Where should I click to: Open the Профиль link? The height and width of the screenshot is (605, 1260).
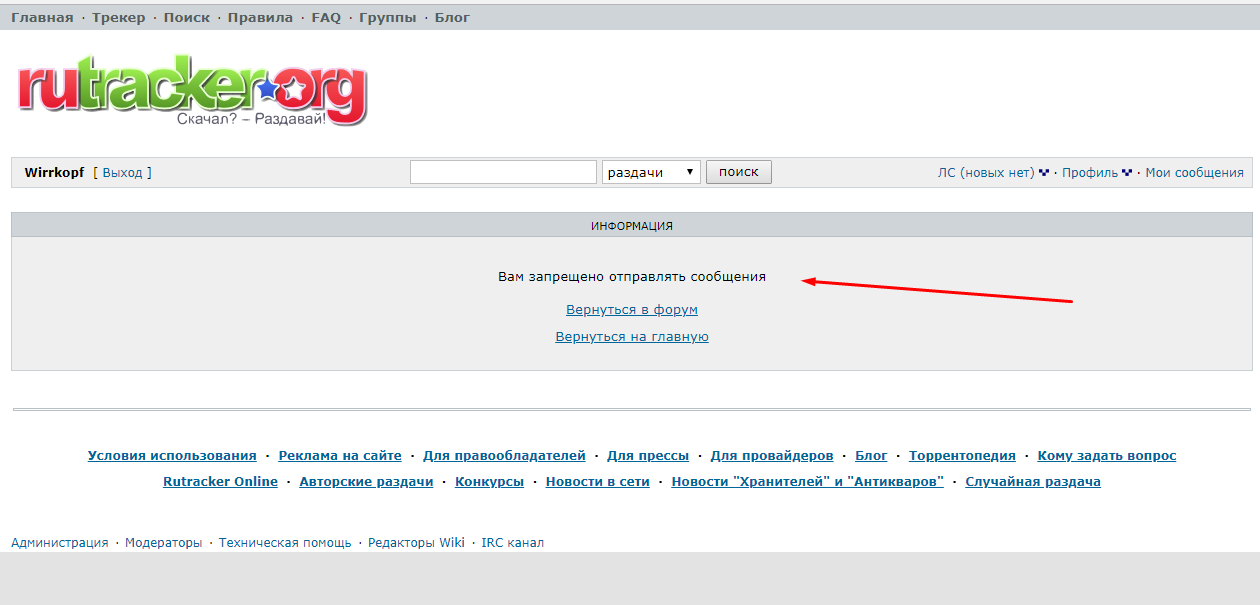coord(1090,173)
